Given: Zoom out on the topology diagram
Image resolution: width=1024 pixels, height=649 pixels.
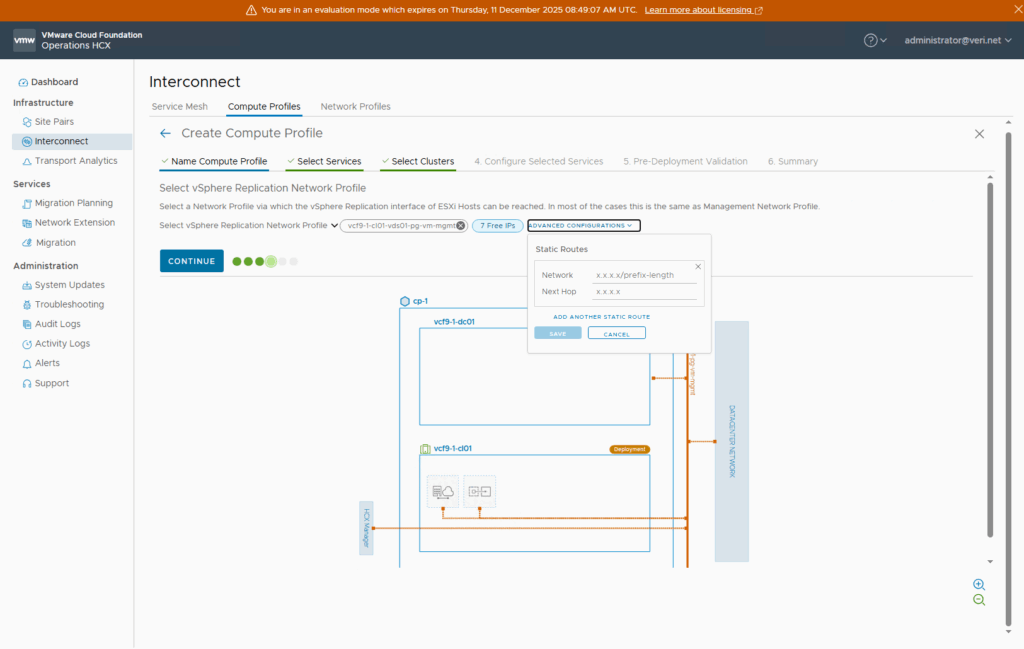Looking at the screenshot, I should (978, 600).
